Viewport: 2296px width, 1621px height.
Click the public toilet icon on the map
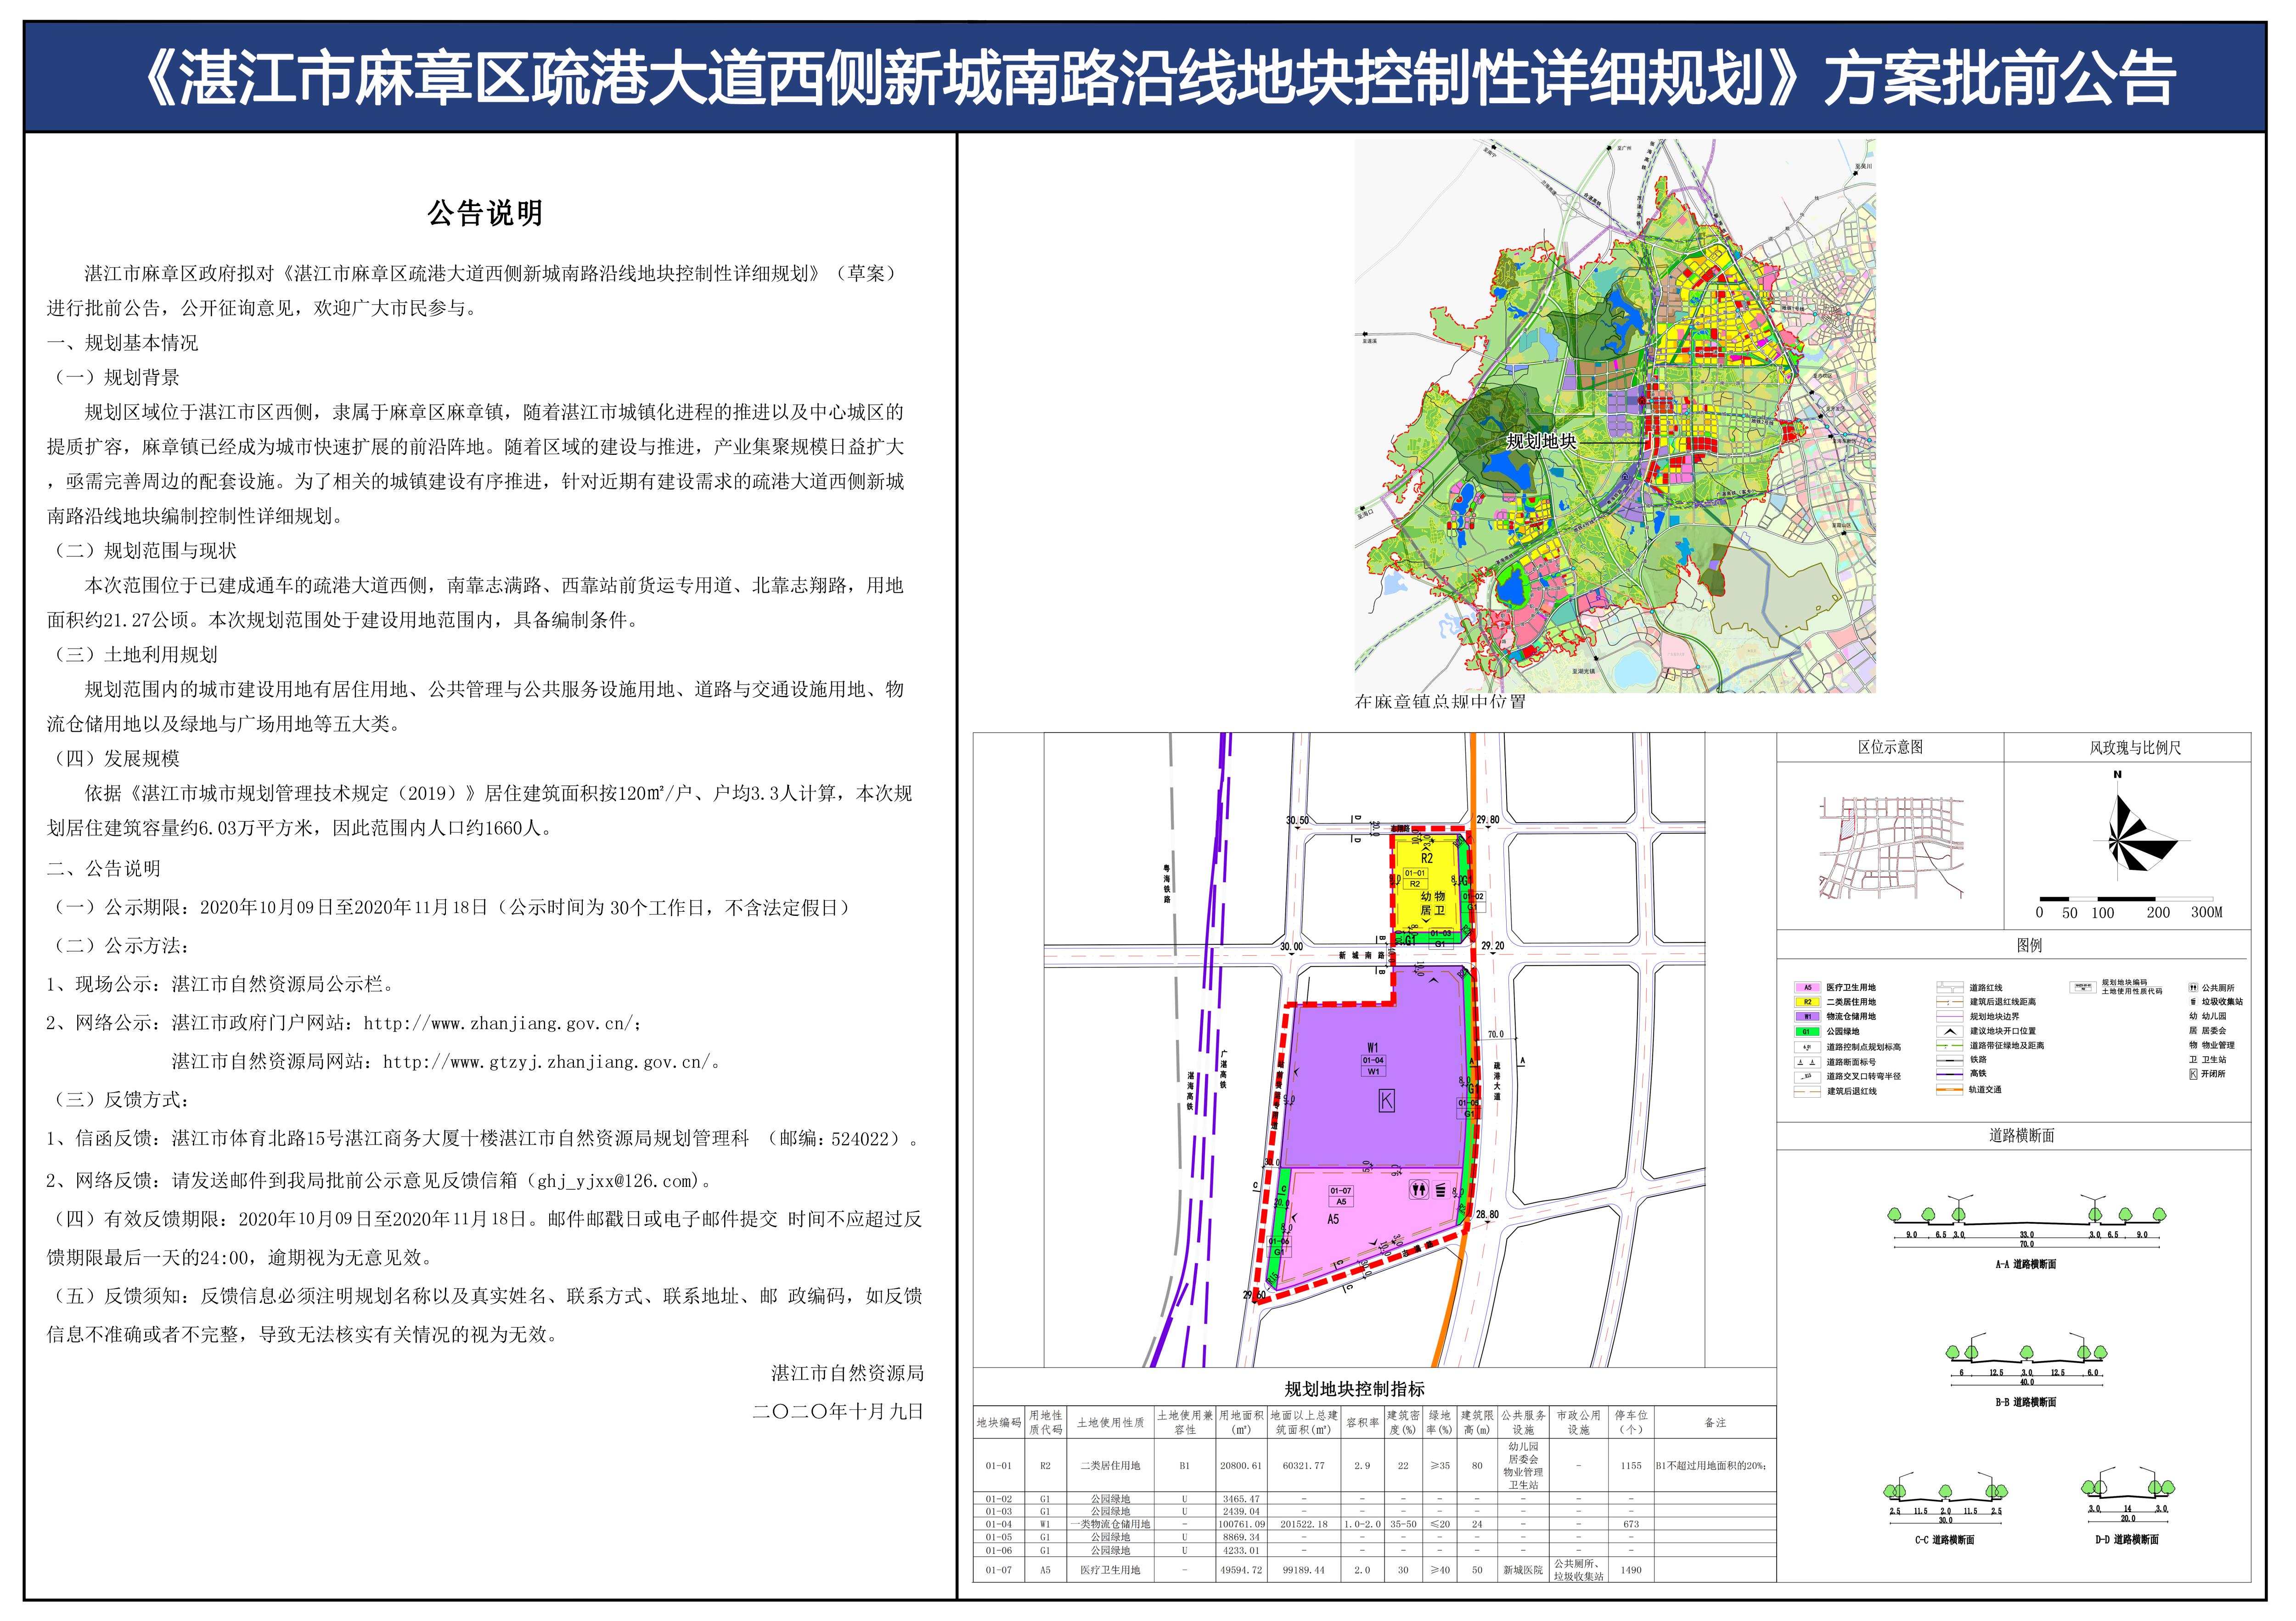click(x=1418, y=1190)
